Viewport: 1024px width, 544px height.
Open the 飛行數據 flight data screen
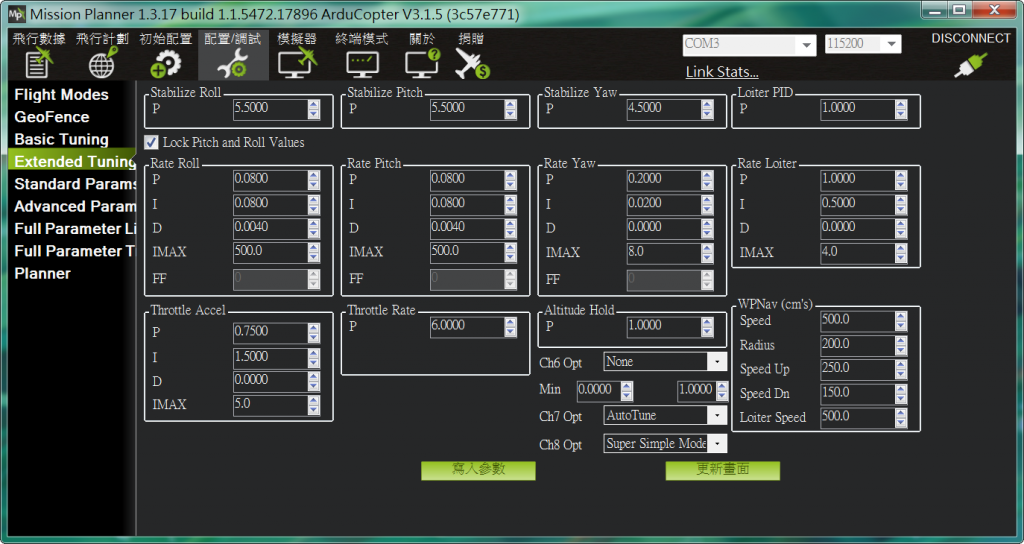39,56
